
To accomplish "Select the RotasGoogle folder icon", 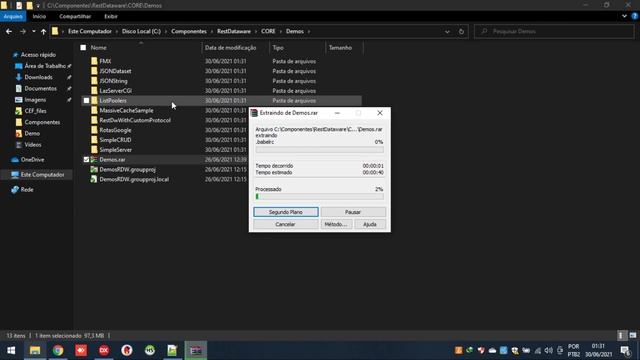I will (94, 130).
